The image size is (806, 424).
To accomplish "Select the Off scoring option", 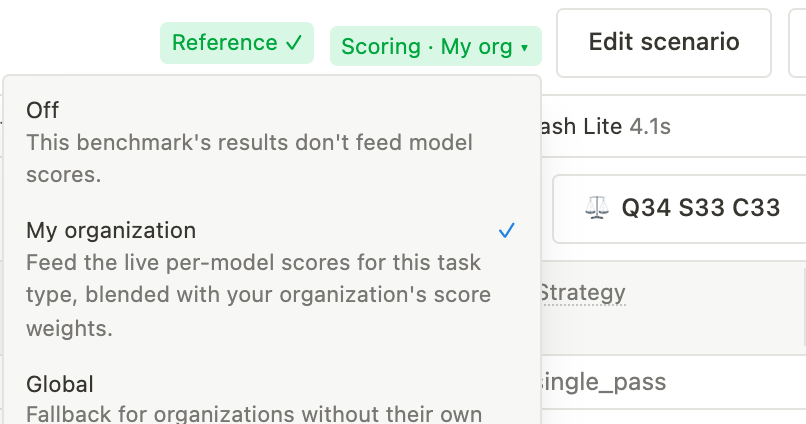I will [x=271, y=142].
